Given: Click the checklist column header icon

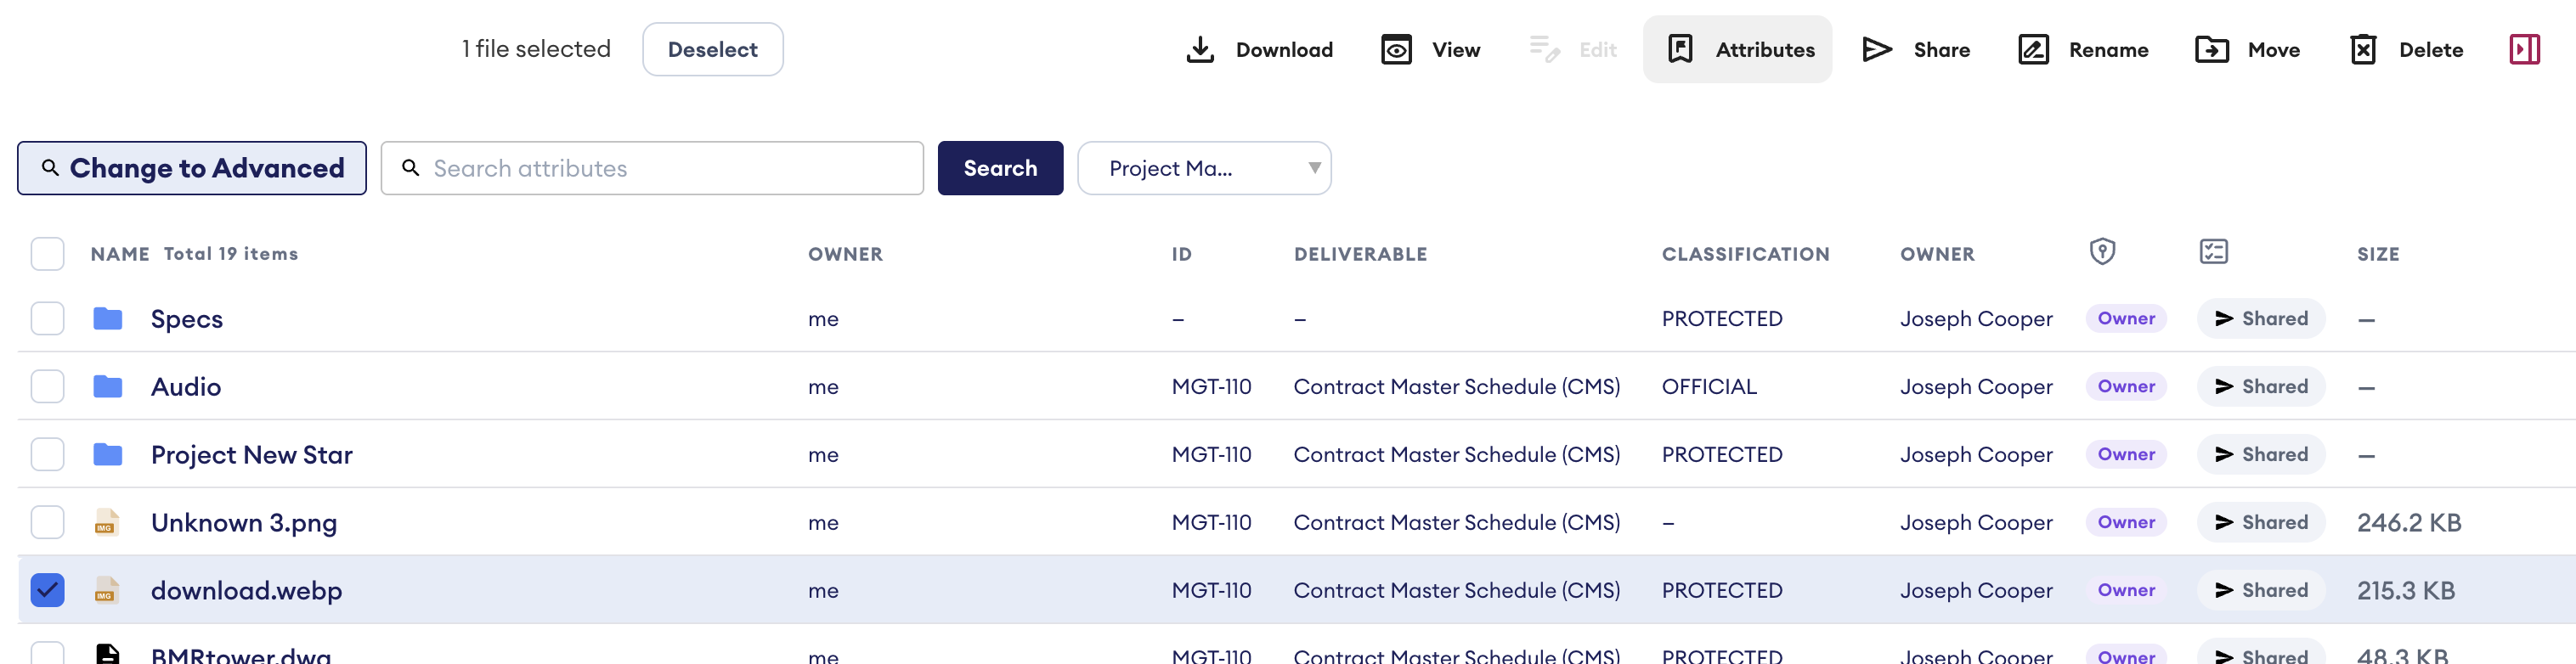Looking at the screenshot, I should (2213, 252).
